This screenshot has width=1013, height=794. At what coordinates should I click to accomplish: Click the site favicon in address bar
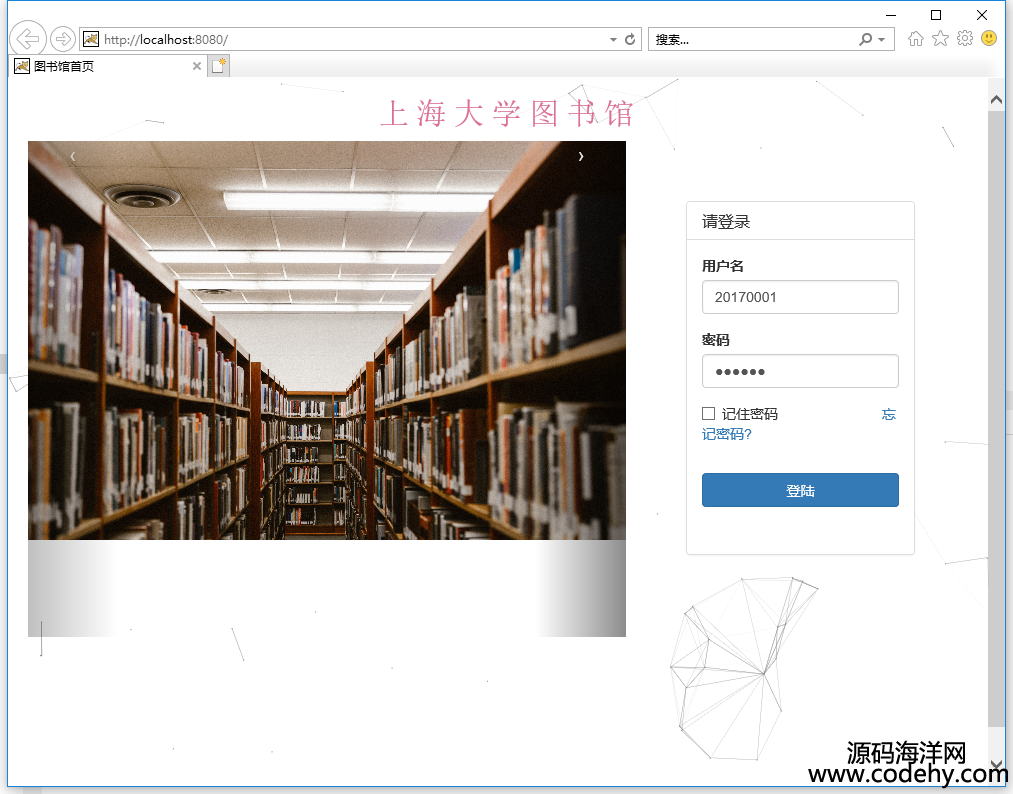91,39
